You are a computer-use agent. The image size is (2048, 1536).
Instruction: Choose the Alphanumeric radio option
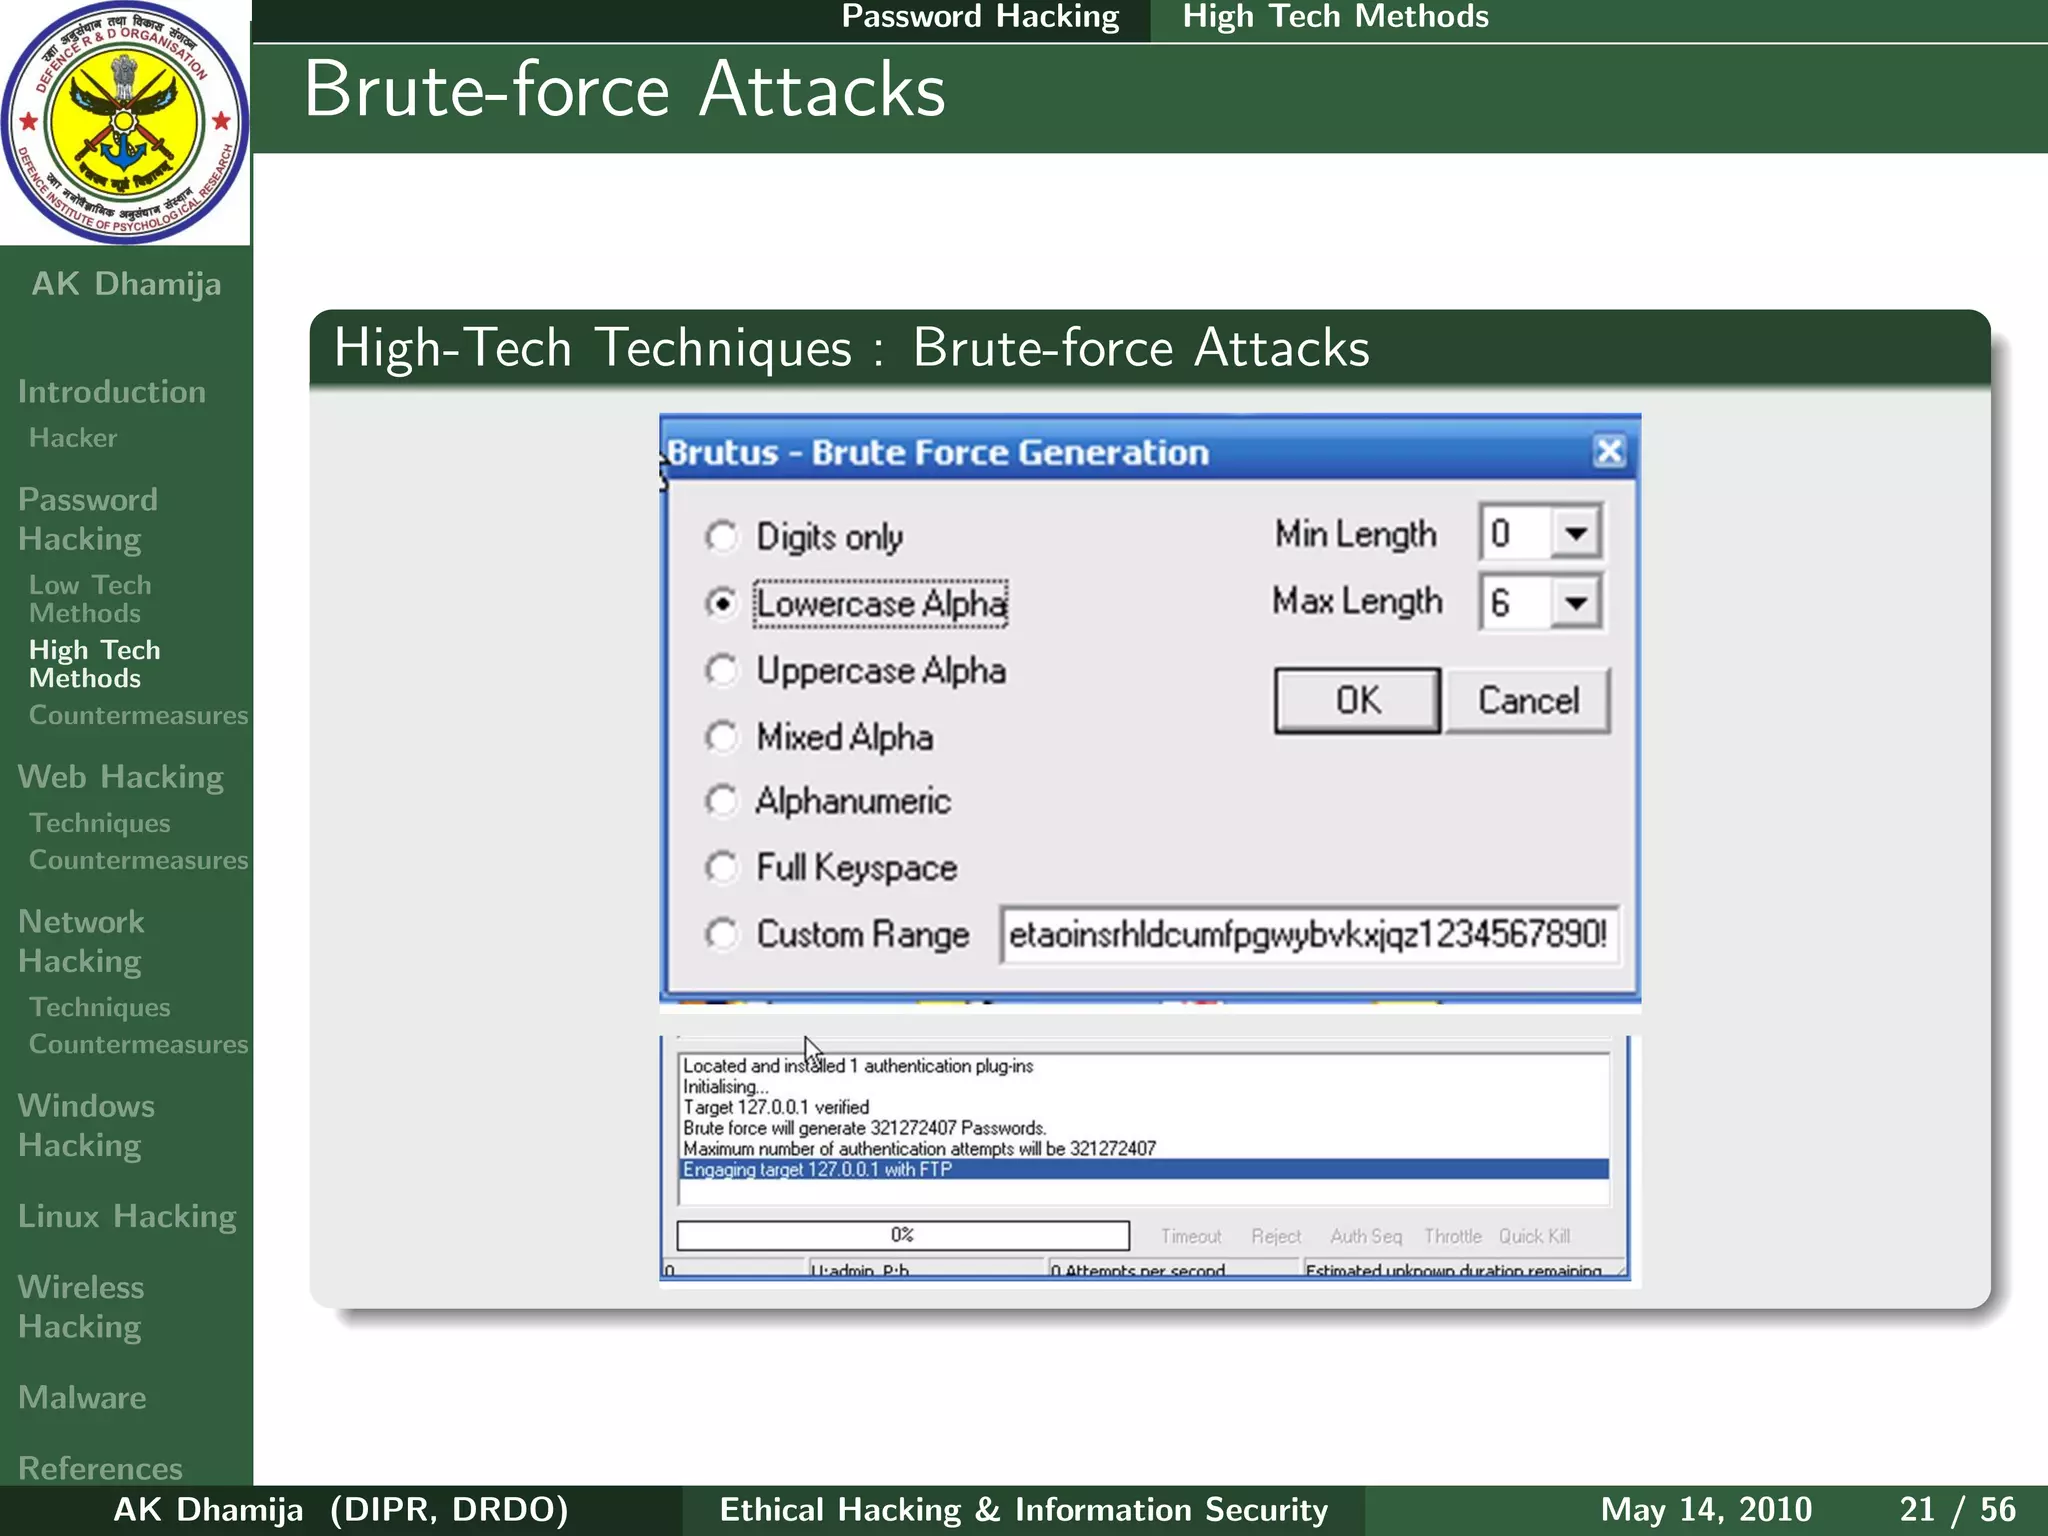click(721, 801)
